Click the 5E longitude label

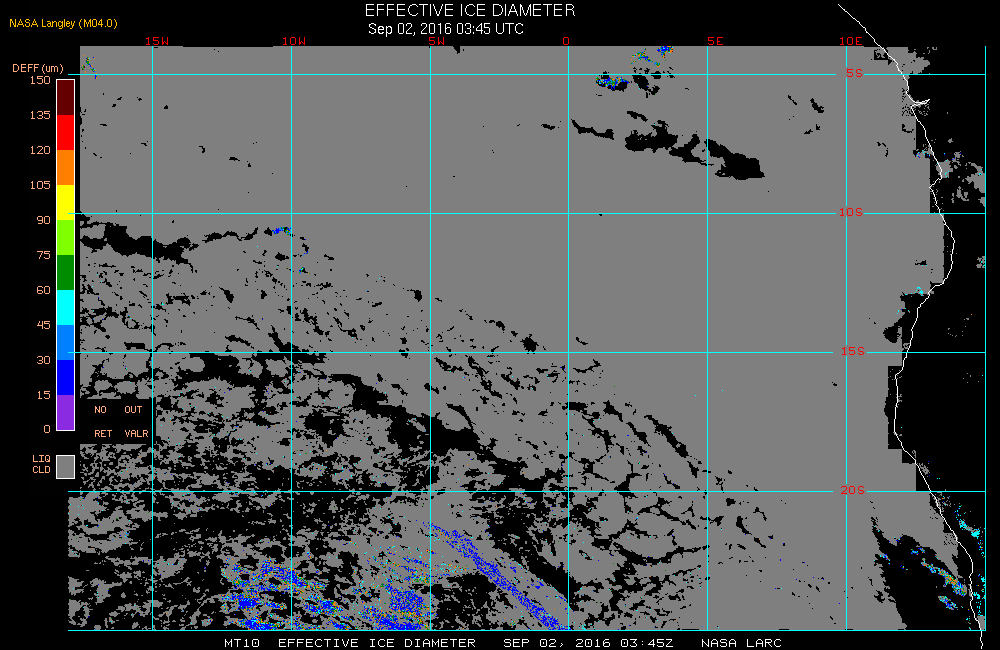click(x=716, y=41)
